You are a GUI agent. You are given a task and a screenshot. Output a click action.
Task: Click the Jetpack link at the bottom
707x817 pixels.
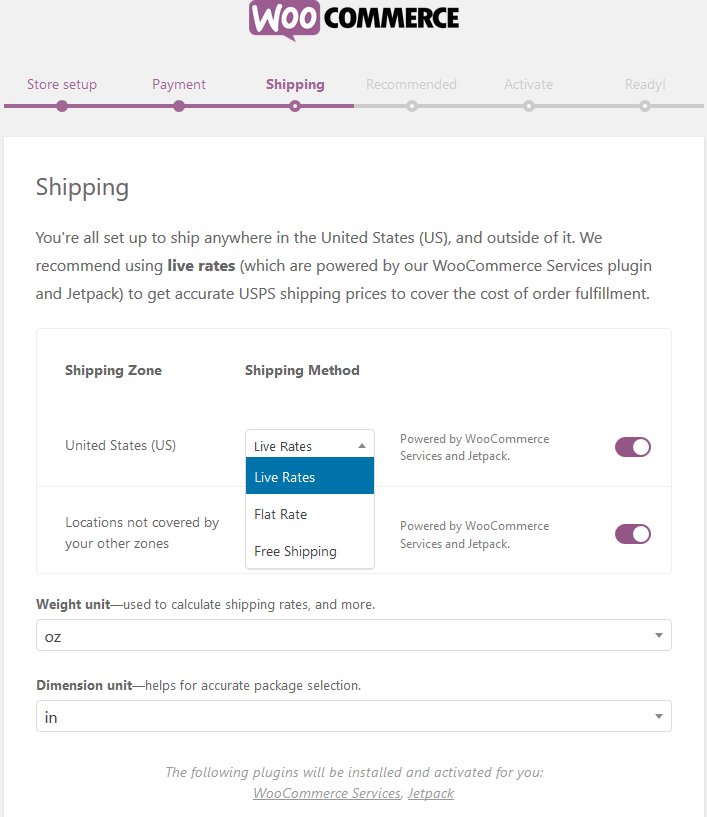[x=430, y=793]
